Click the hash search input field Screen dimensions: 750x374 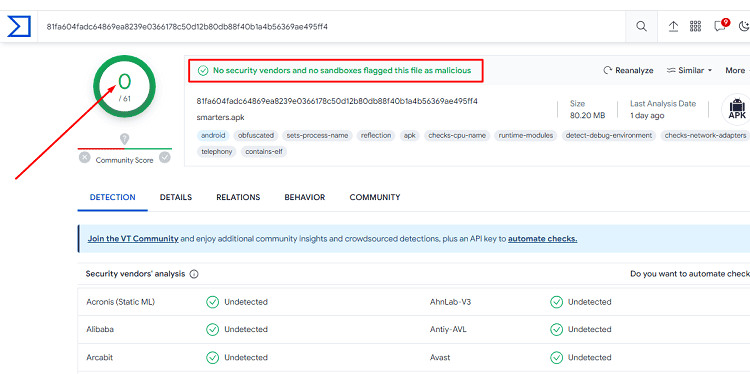[x=331, y=26]
